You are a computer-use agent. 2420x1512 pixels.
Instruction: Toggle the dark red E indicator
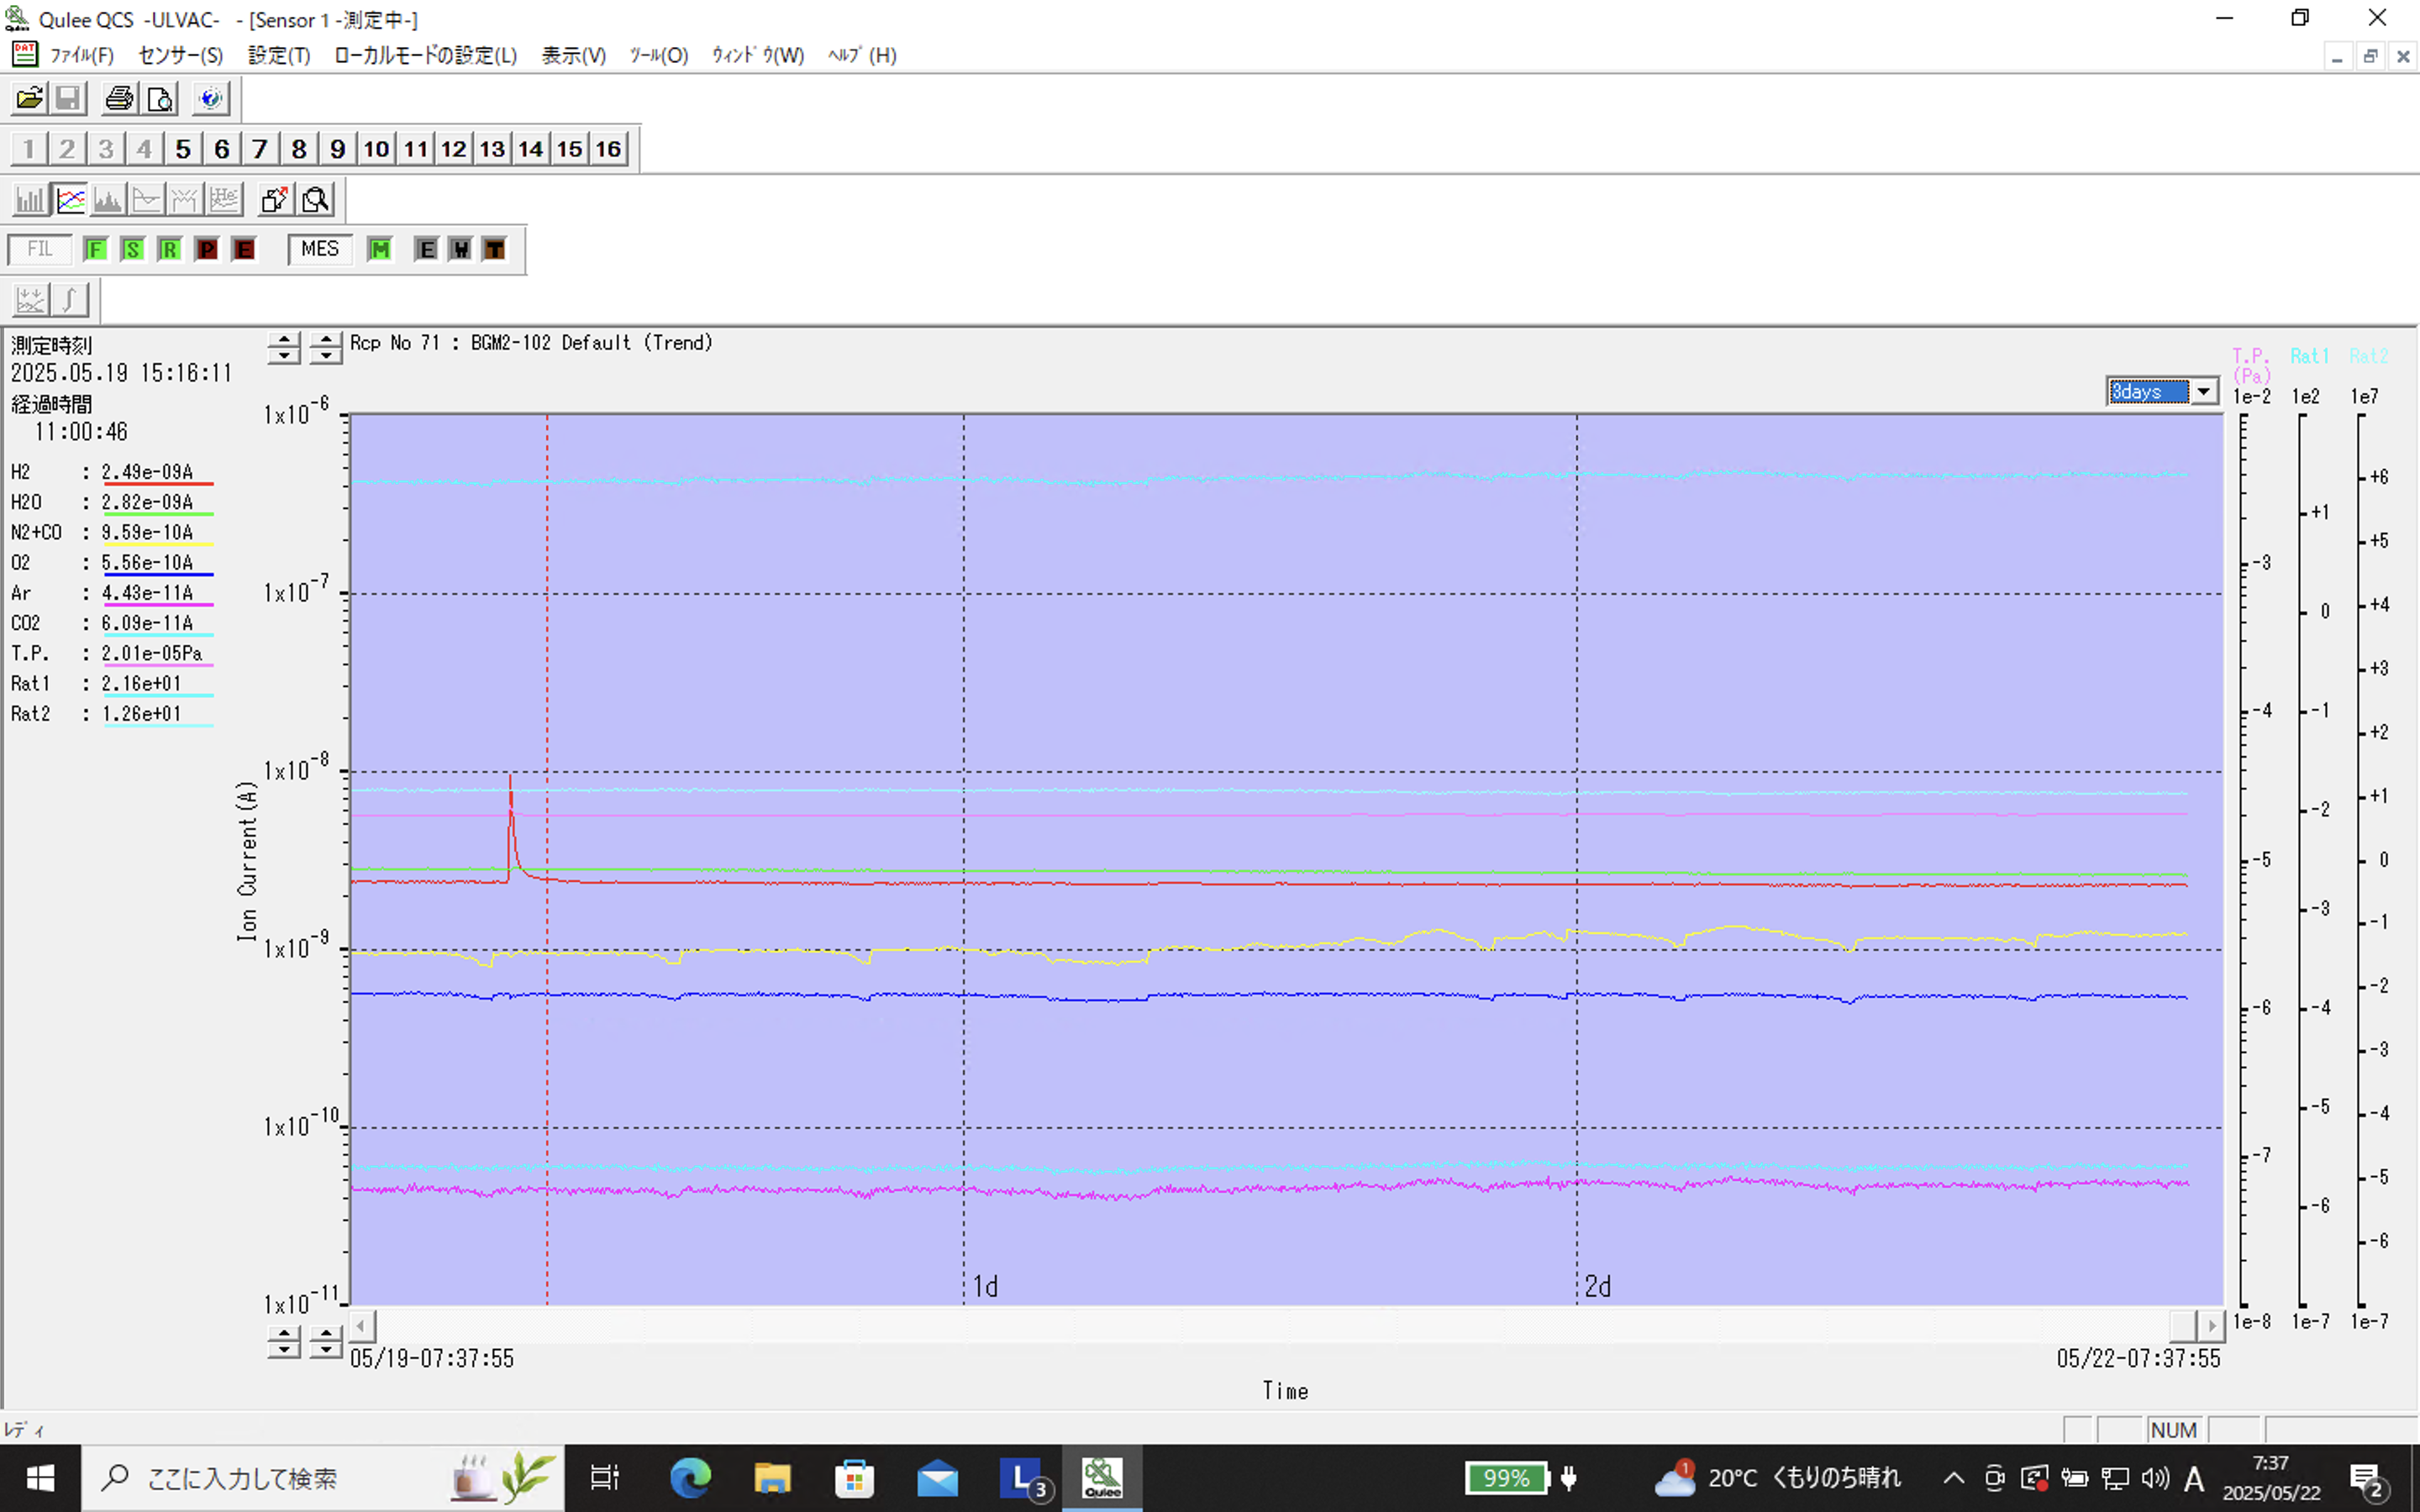244,249
